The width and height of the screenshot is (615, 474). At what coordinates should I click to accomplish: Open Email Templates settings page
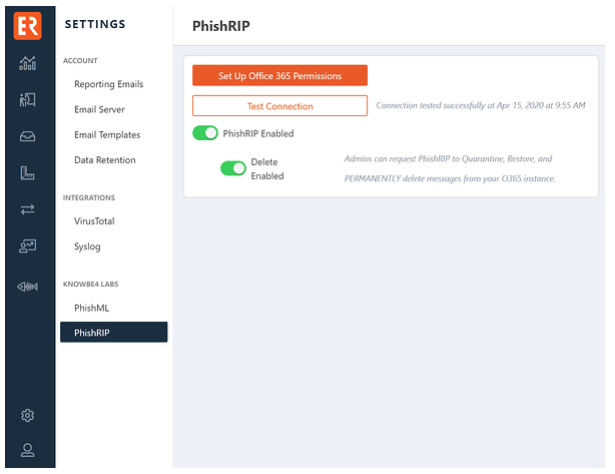tap(107, 135)
